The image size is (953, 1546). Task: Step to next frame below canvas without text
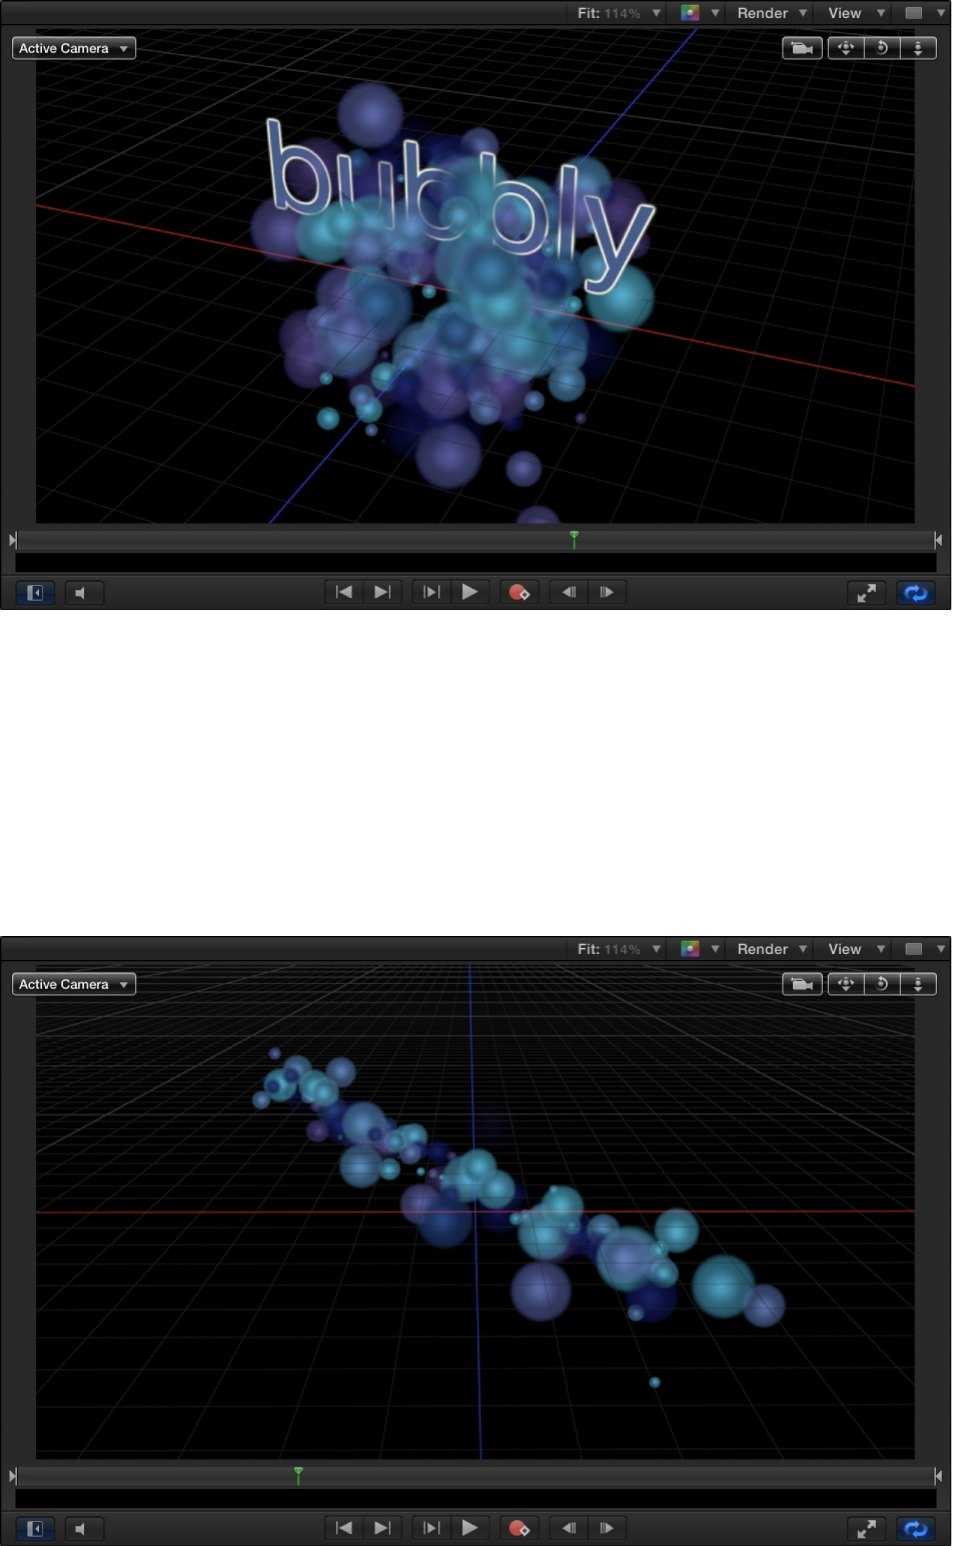607,1528
